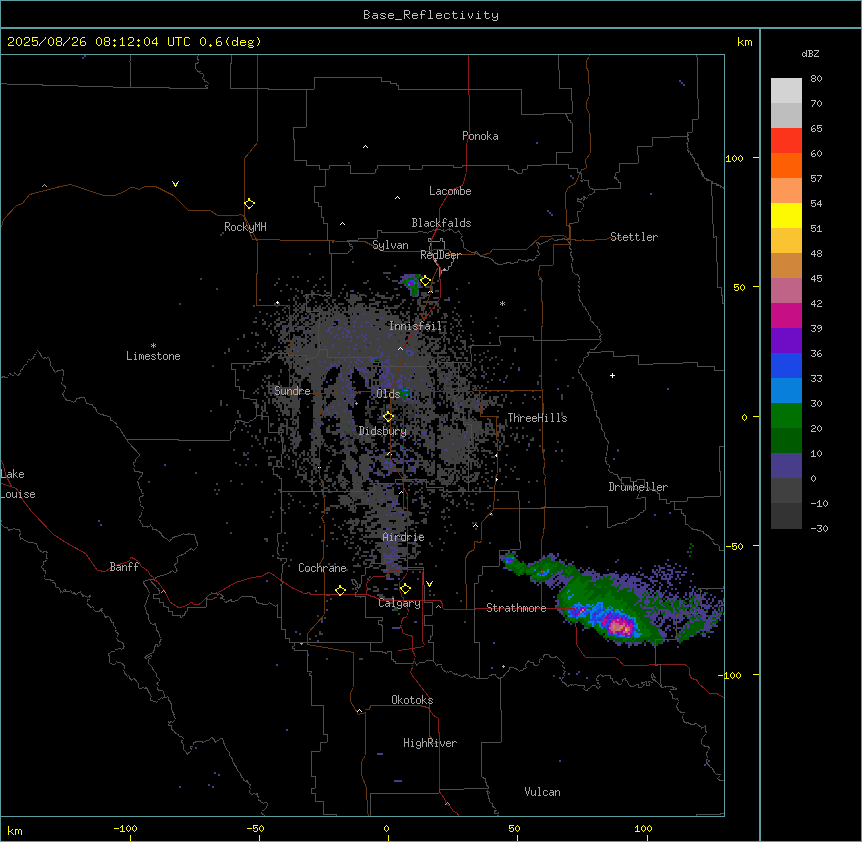This screenshot has height=842, width=862.
Task: Click the magenta storm core east of Strathmore
Action: 620,625
